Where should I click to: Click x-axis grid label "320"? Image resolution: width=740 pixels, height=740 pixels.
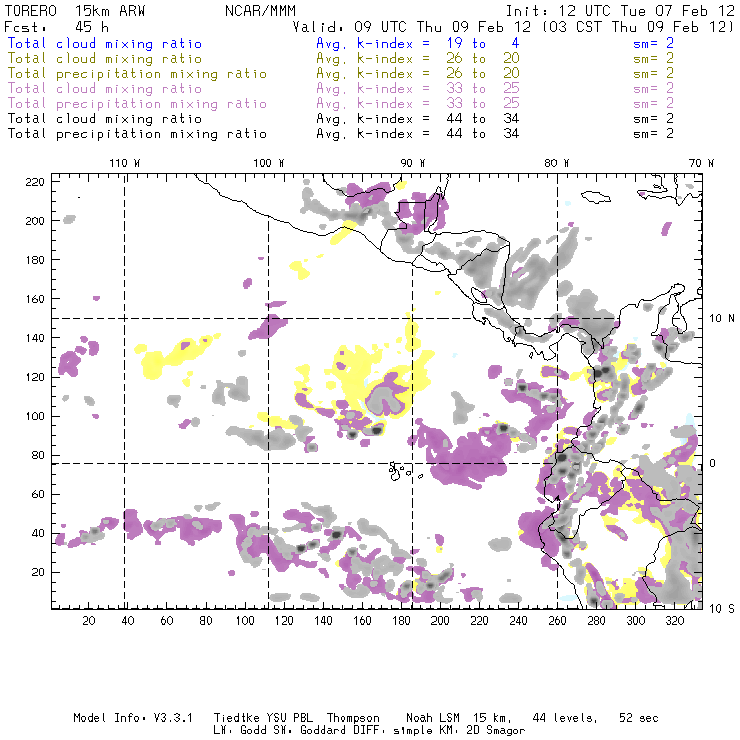click(674, 621)
